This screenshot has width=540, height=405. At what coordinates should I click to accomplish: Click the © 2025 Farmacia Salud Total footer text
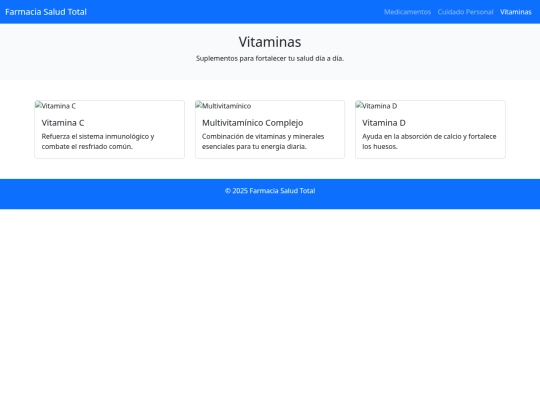click(270, 191)
